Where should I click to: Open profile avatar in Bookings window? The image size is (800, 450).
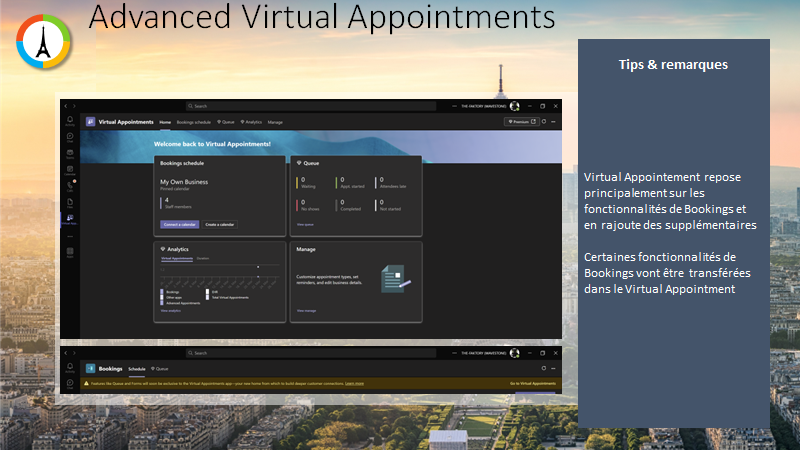point(514,353)
